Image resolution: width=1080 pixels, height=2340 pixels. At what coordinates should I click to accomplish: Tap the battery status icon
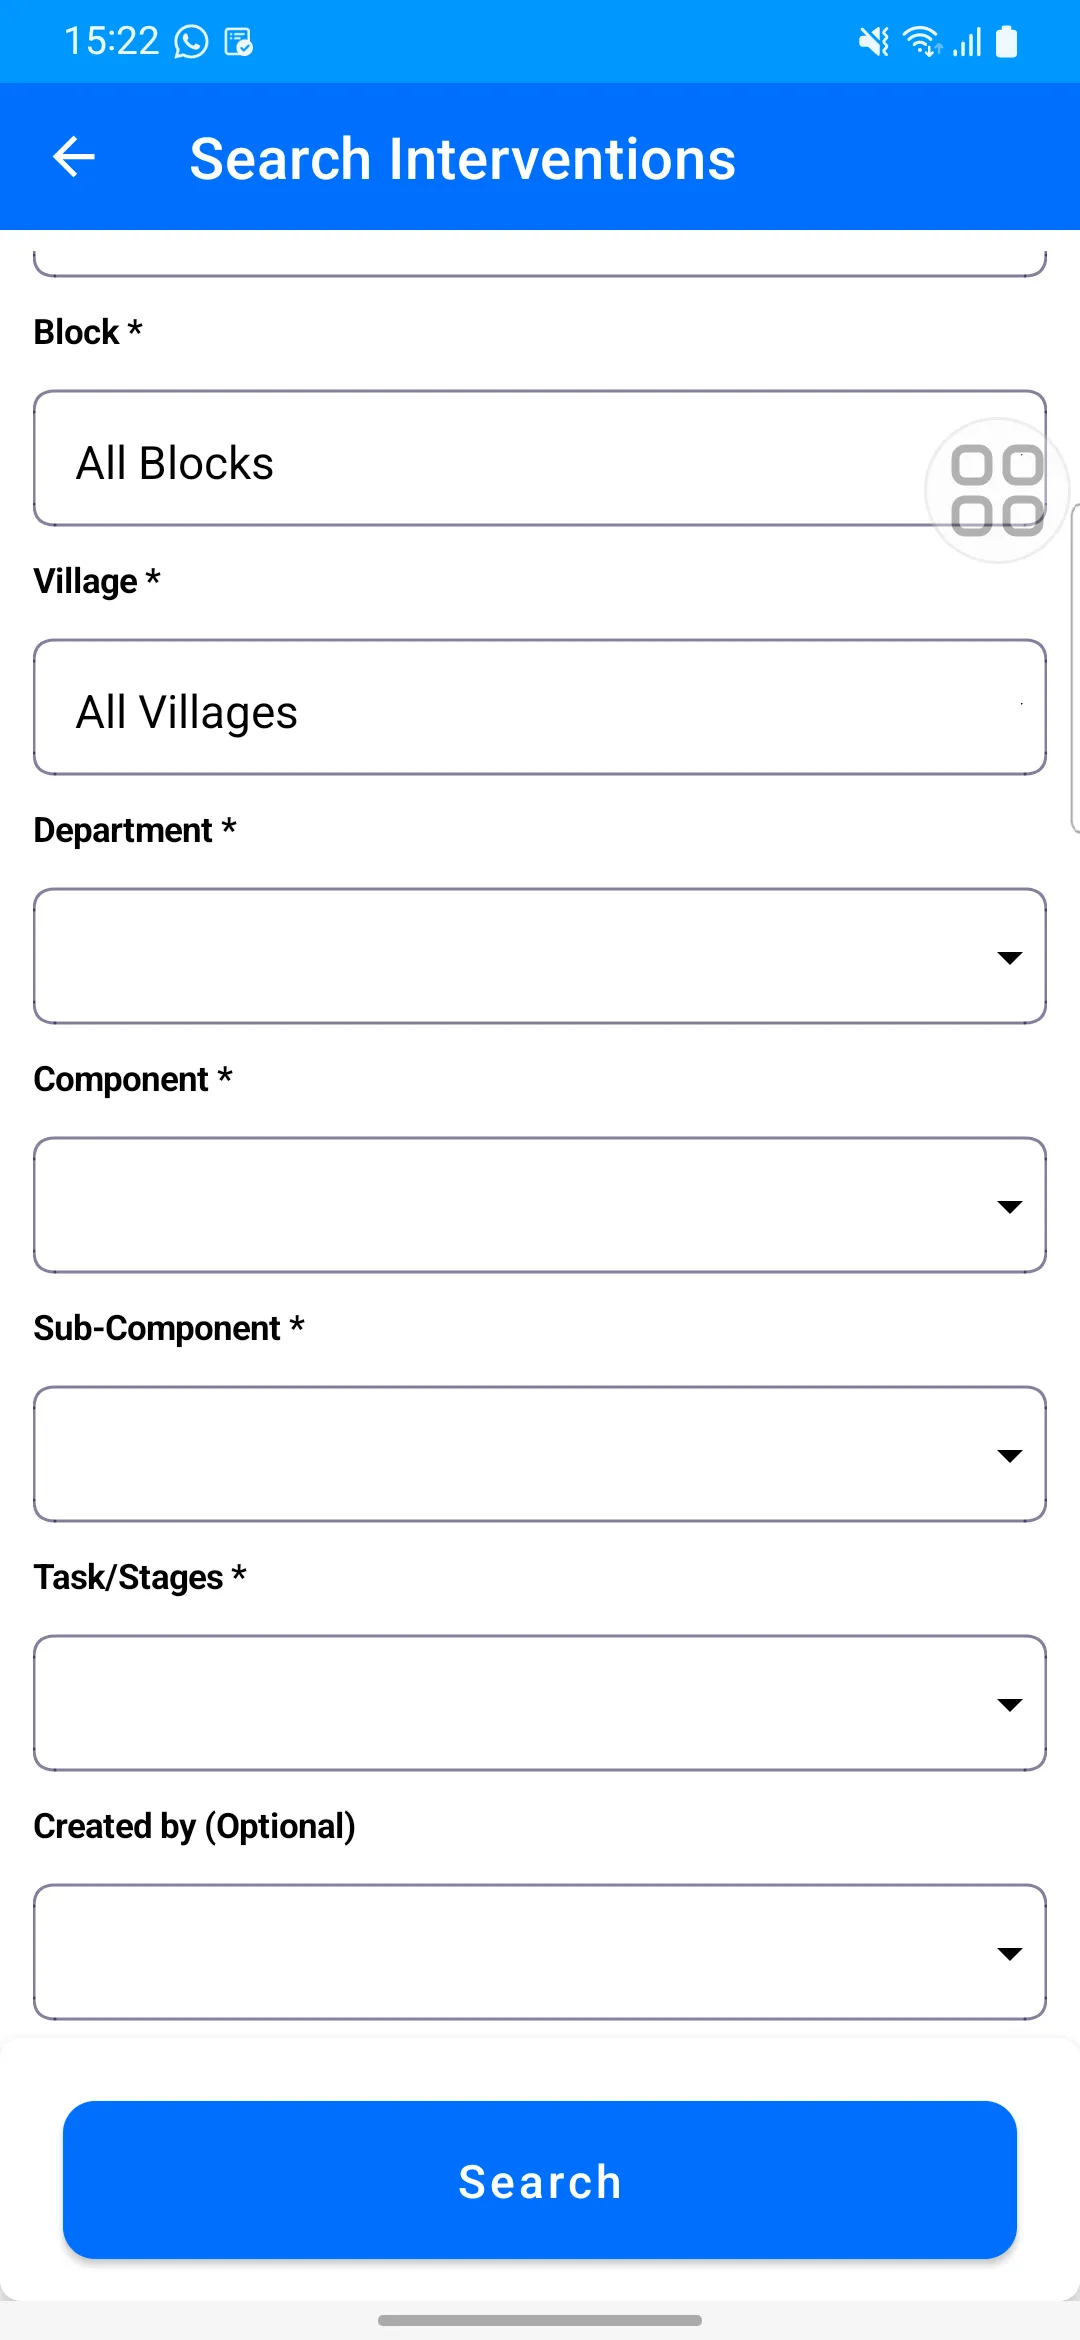pos(1007,42)
